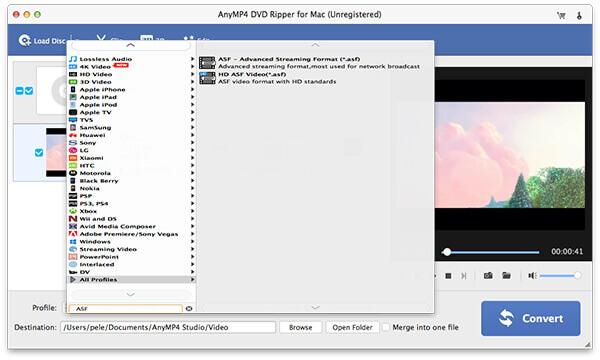The height and width of the screenshot is (360, 600).
Task: Click the Browse button
Action: 300,327
